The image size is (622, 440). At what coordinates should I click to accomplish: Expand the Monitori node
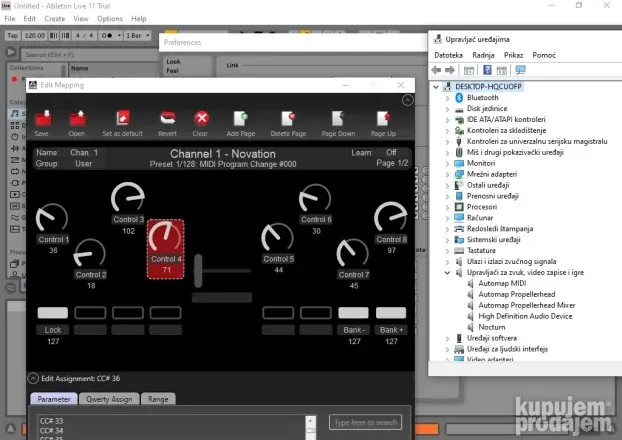tap(447, 163)
